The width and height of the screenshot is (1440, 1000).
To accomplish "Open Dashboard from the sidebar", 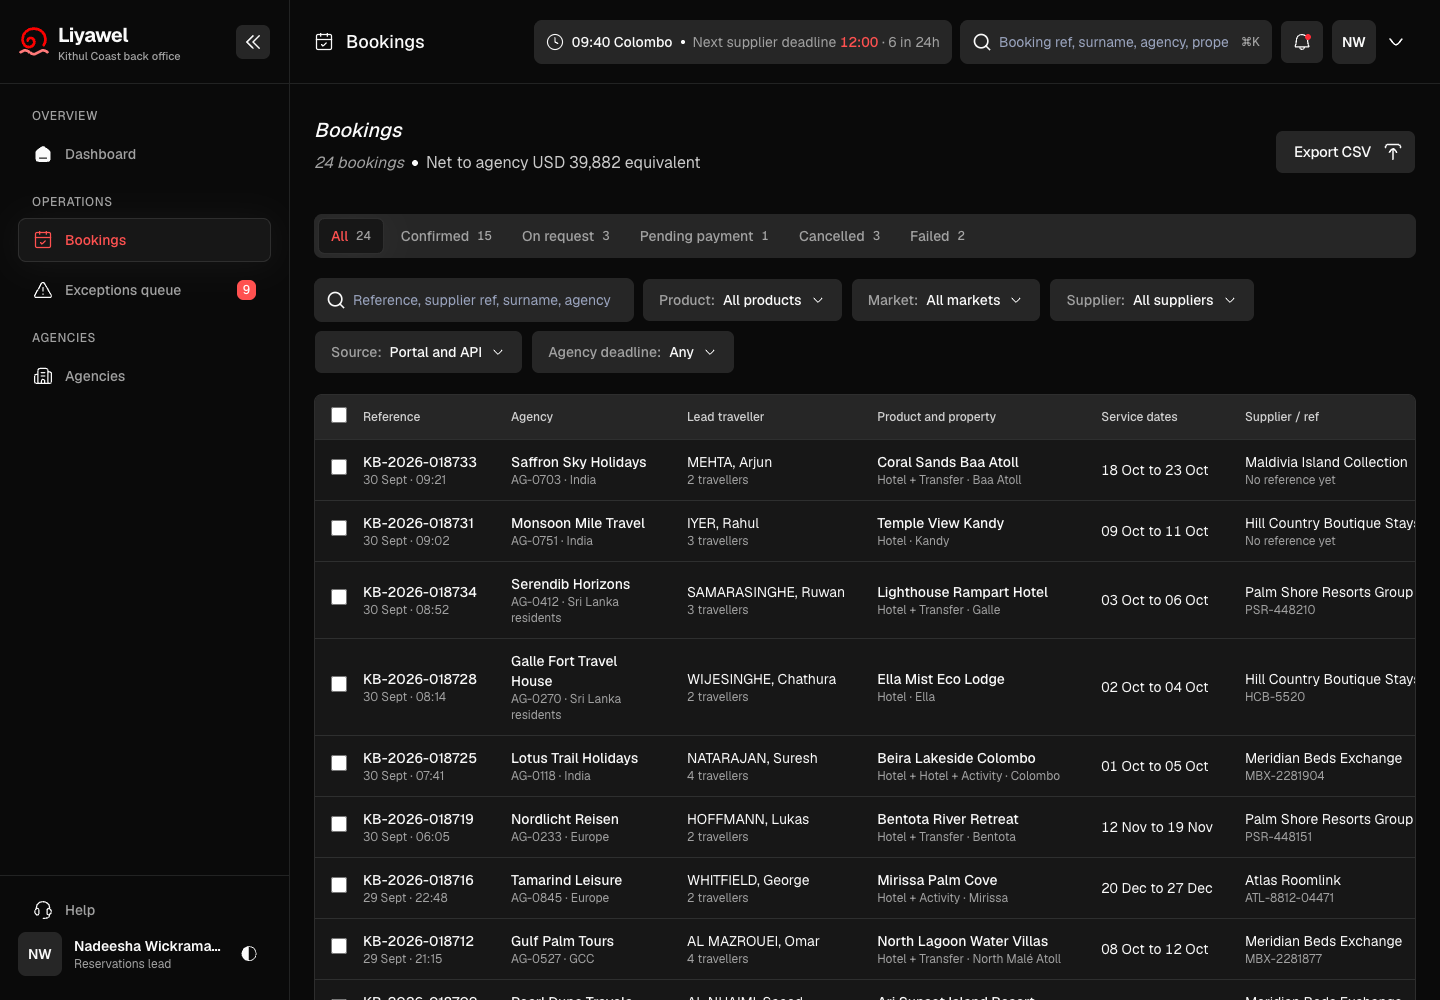I will (144, 154).
